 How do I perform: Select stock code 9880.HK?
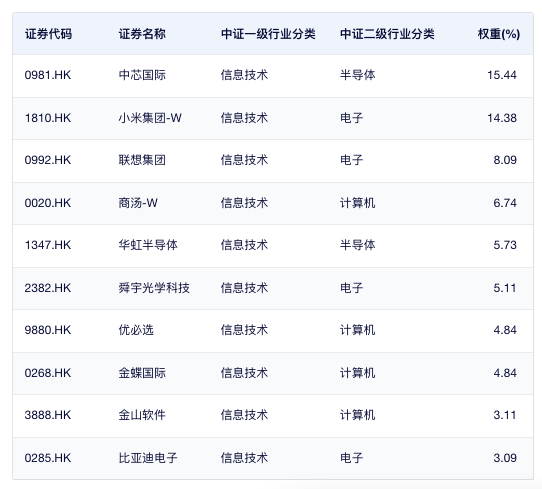pyautogui.click(x=48, y=330)
